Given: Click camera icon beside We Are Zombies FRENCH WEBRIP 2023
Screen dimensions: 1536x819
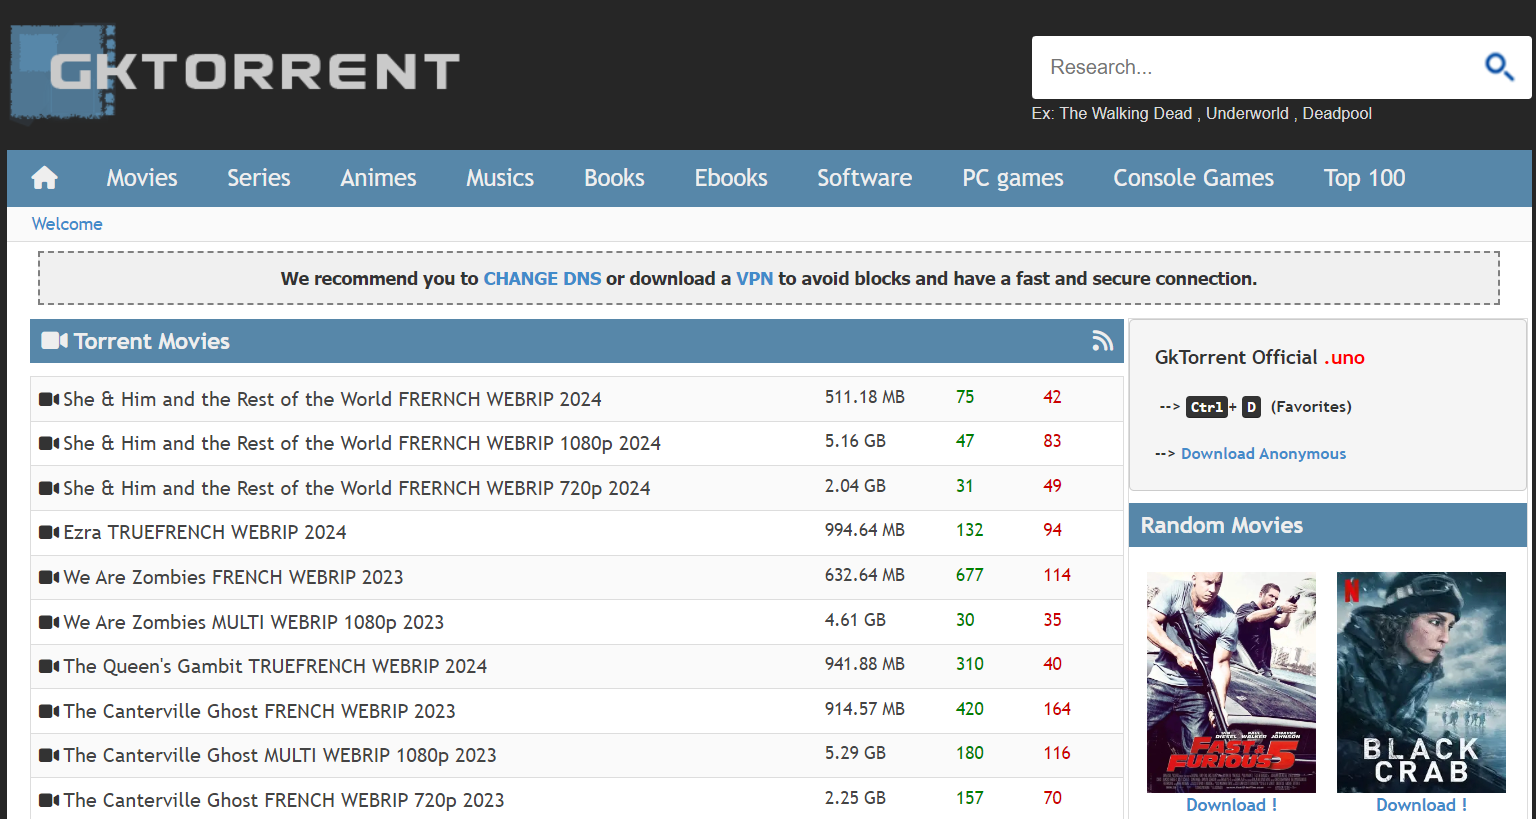Looking at the screenshot, I should tap(49, 577).
